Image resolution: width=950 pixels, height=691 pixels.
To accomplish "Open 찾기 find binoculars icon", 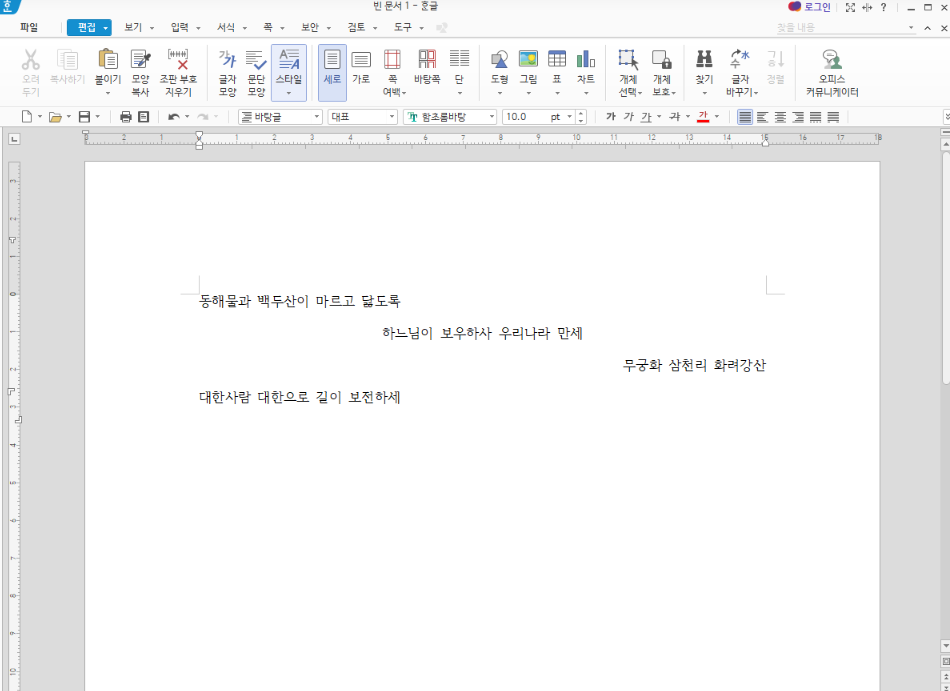I will click(x=704, y=59).
